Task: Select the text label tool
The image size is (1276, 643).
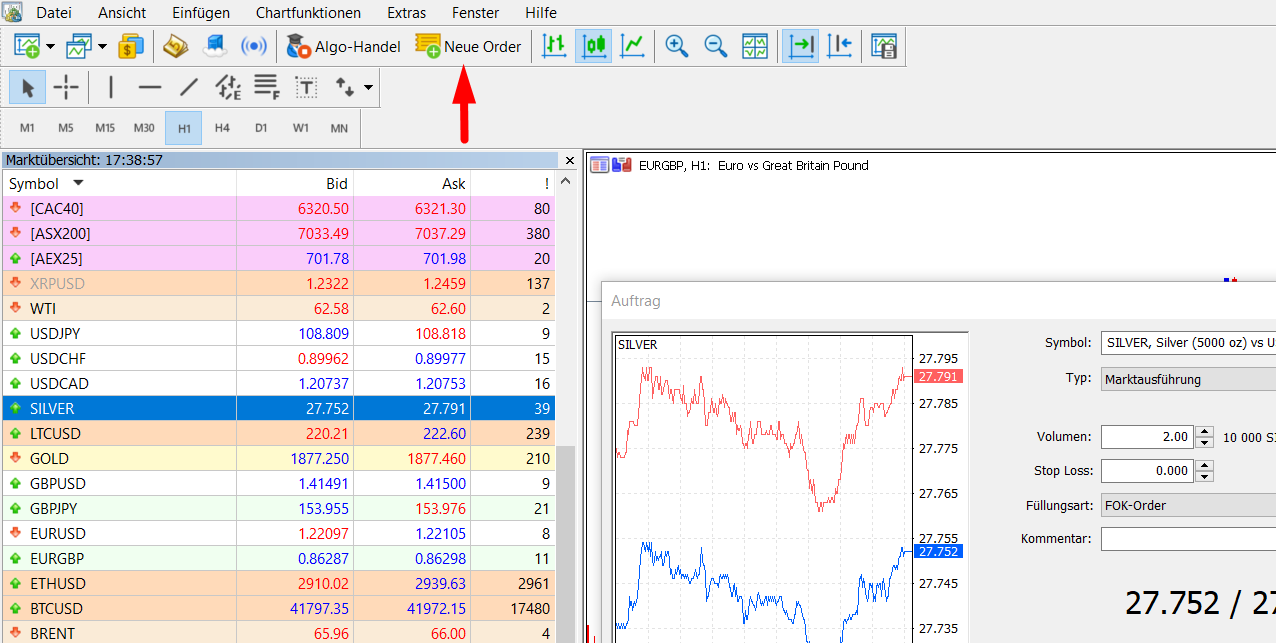Action: (x=306, y=88)
